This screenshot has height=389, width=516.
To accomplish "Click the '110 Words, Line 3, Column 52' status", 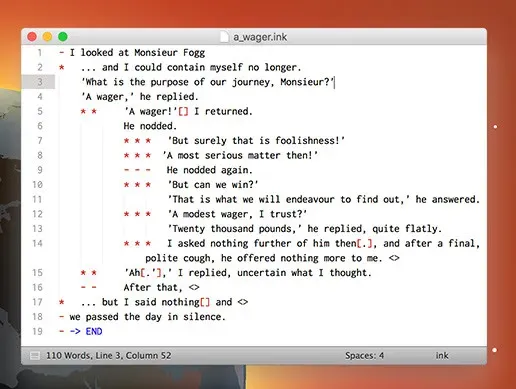I will click(109, 356).
